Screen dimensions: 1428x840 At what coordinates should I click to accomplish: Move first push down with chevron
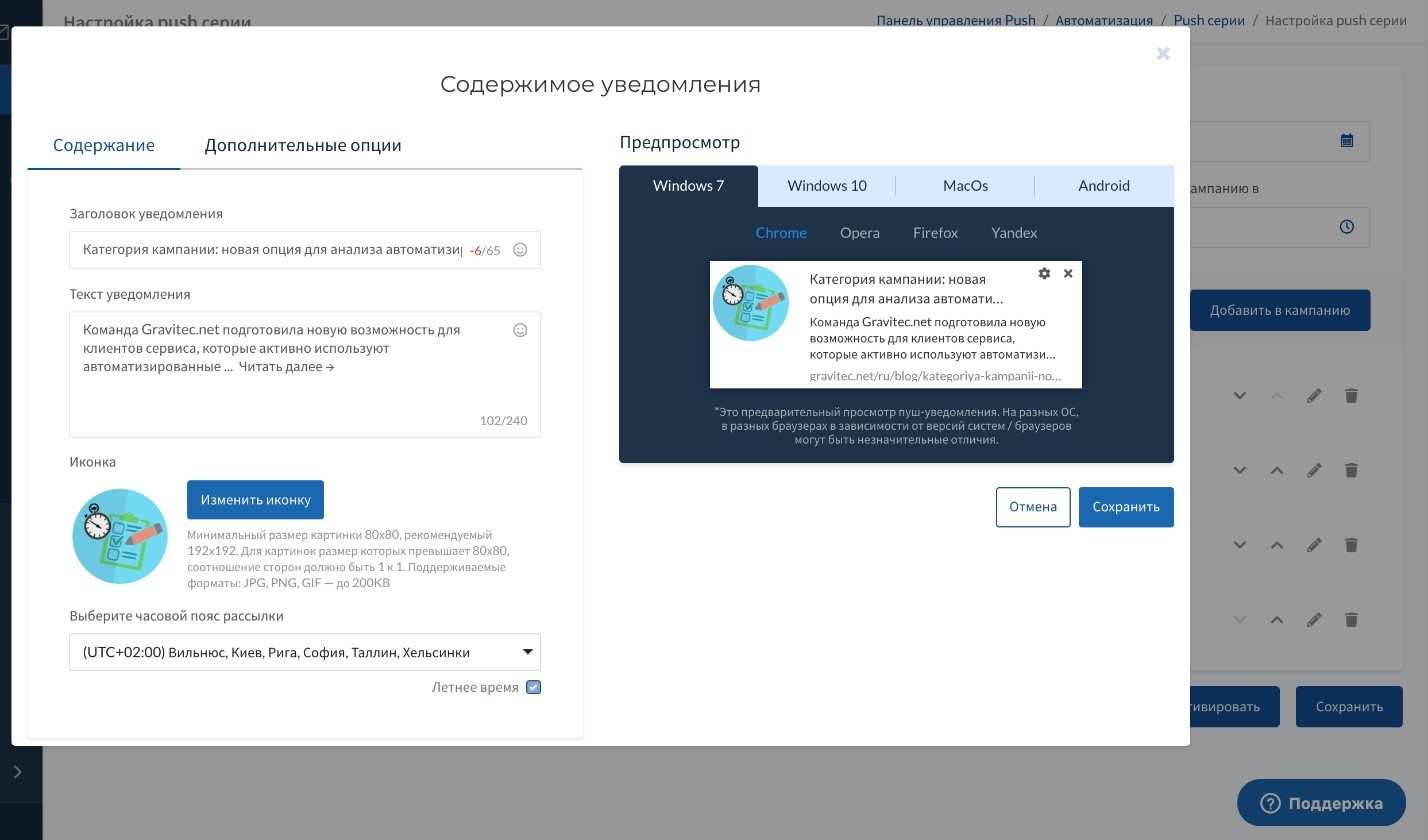pos(1240,395)
